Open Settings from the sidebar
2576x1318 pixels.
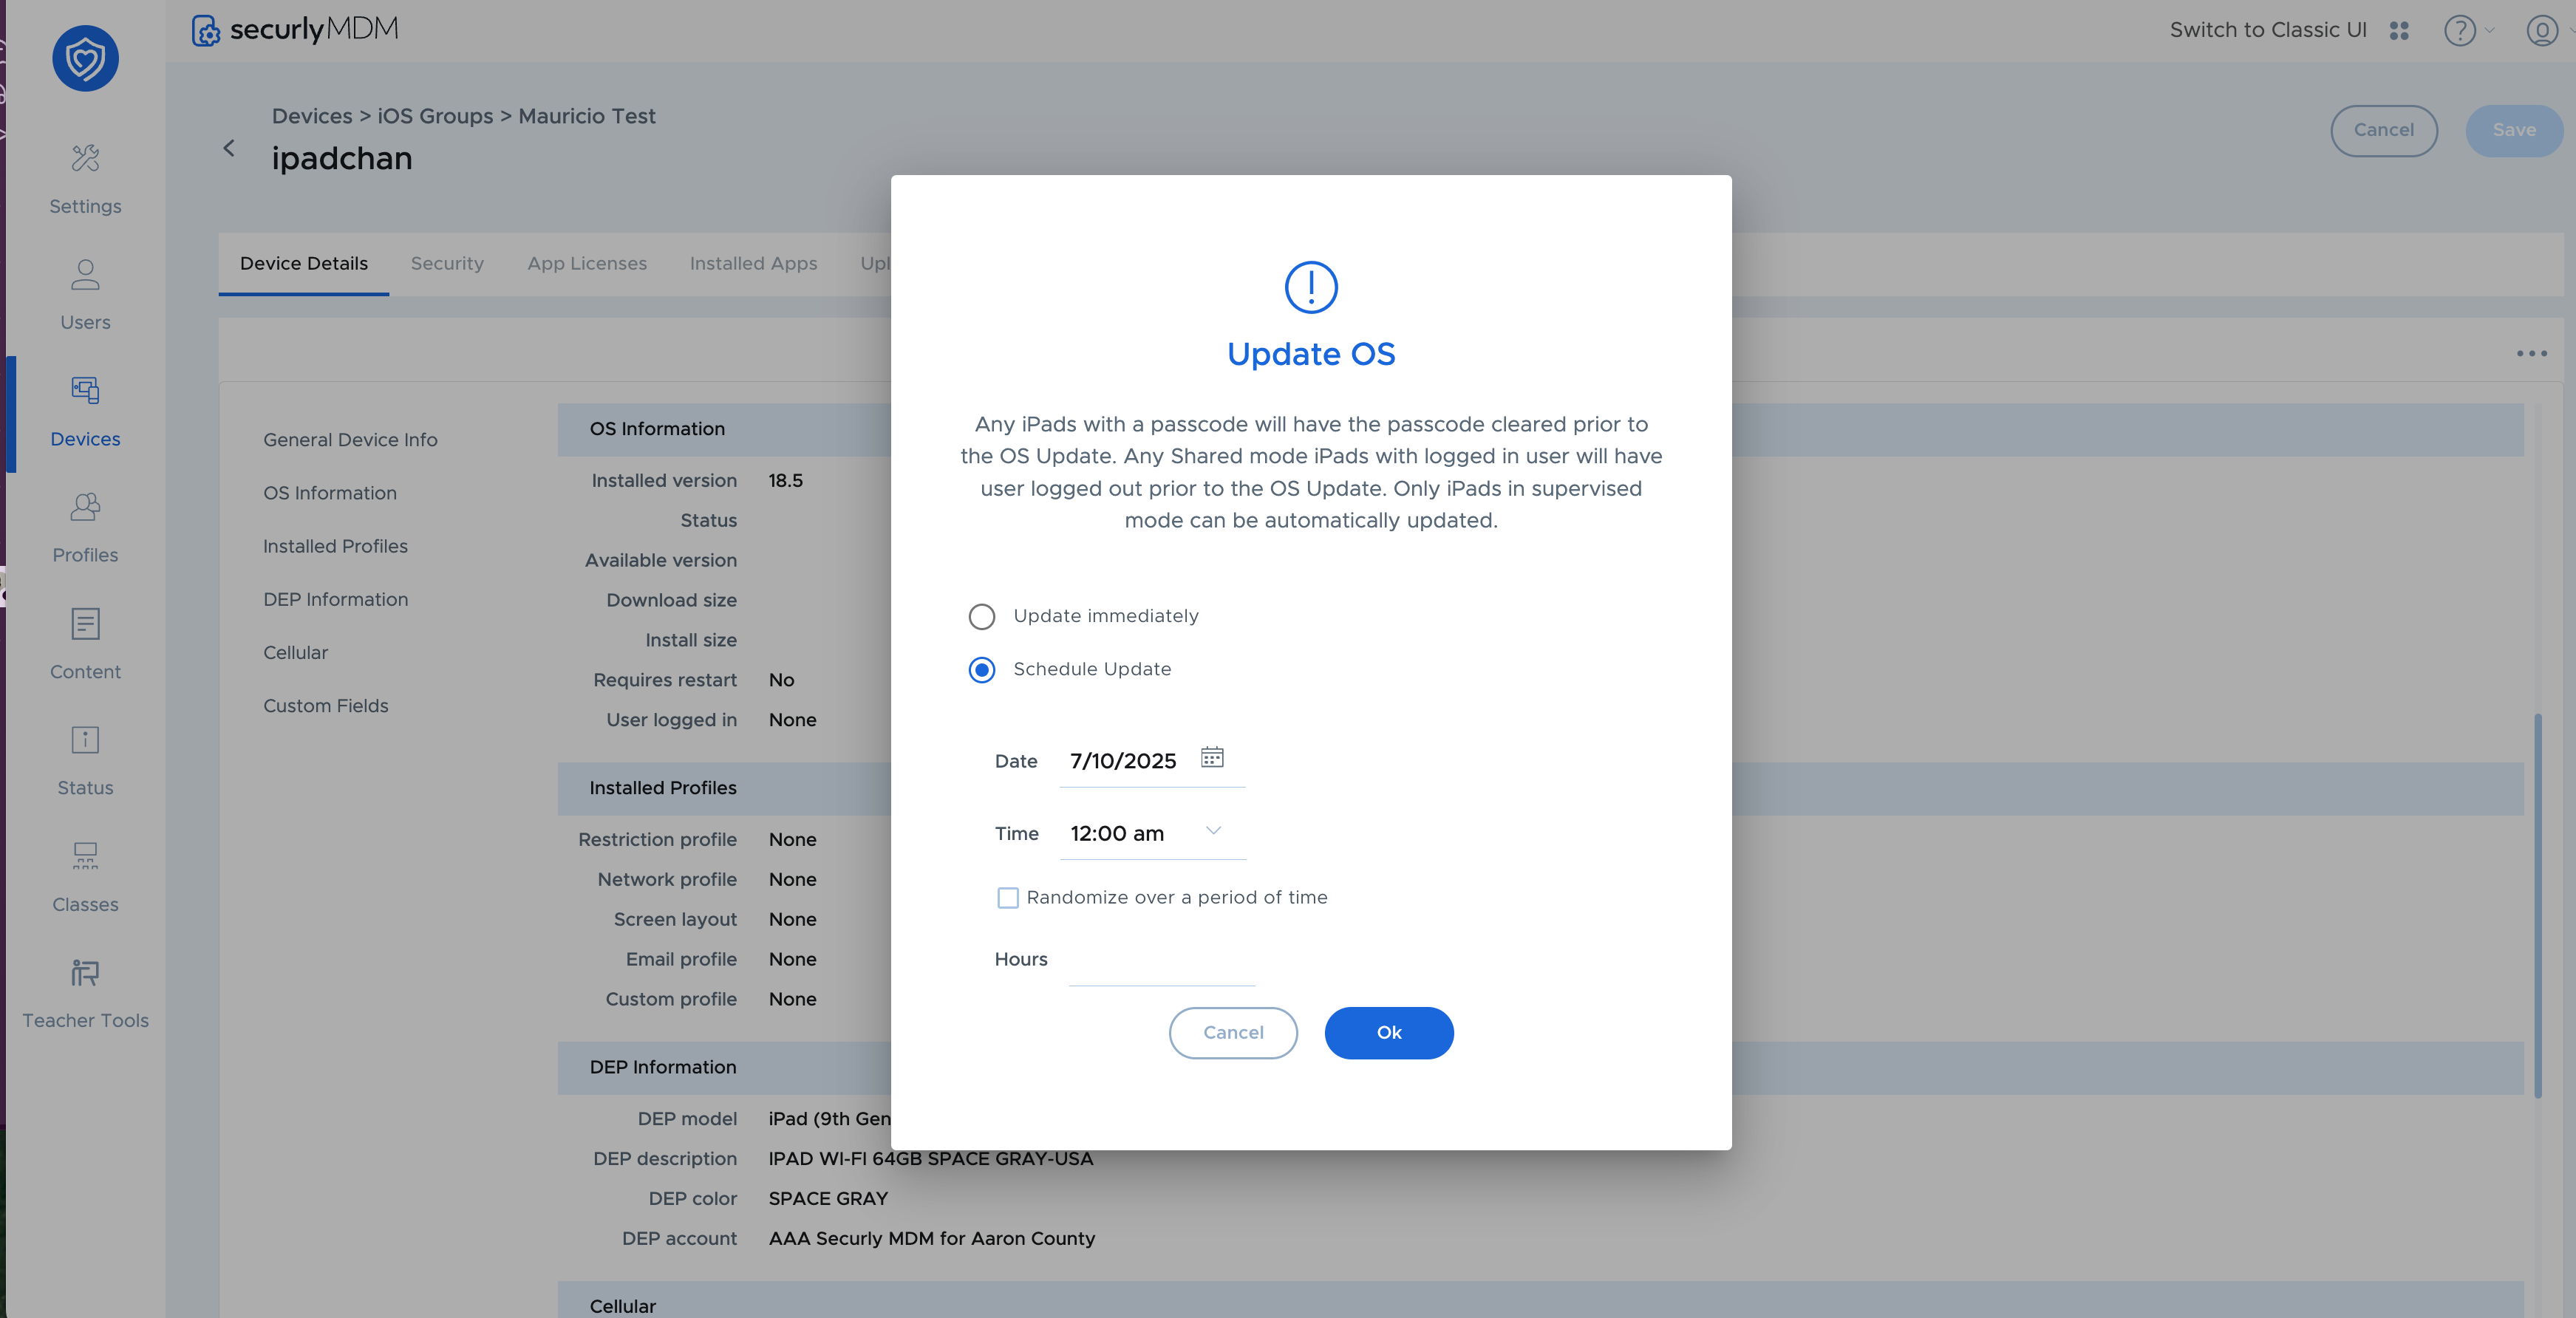click(x=85, y=180)
